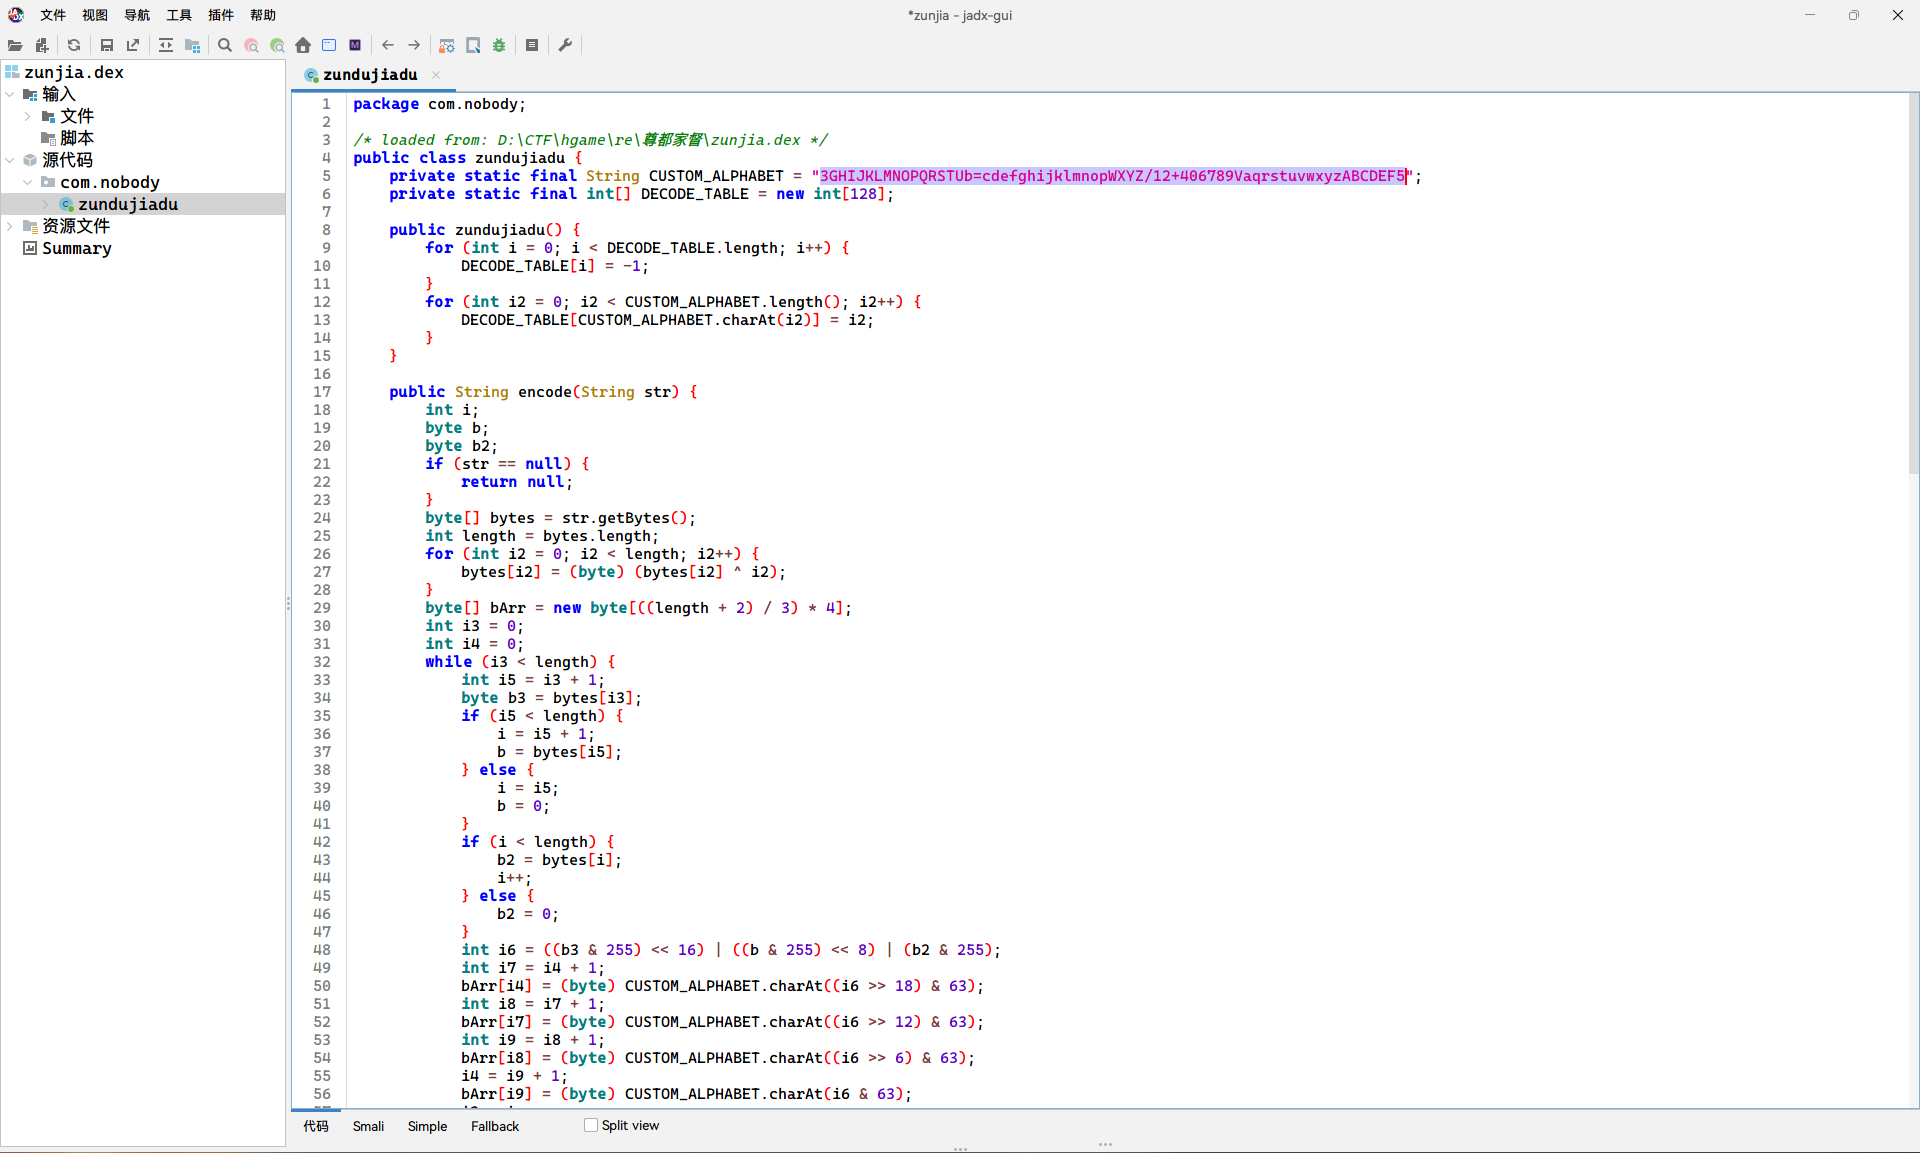Navigate back with the left arrow

388,45
